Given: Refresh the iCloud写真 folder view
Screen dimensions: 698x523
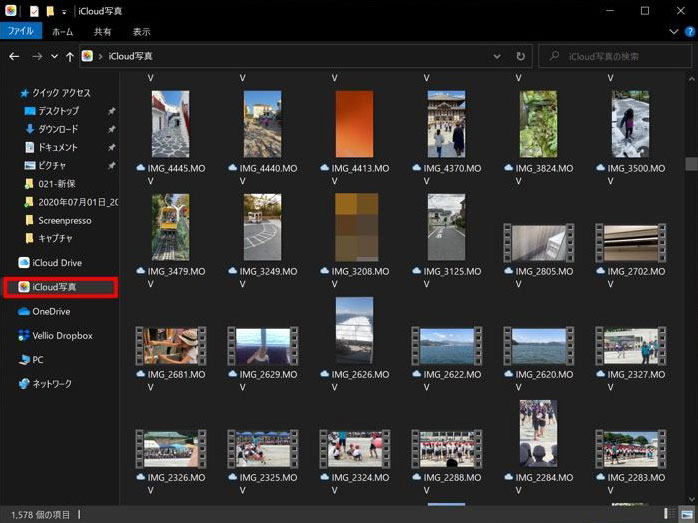Looking at the screenshot, I should click(x=520, y=57).
